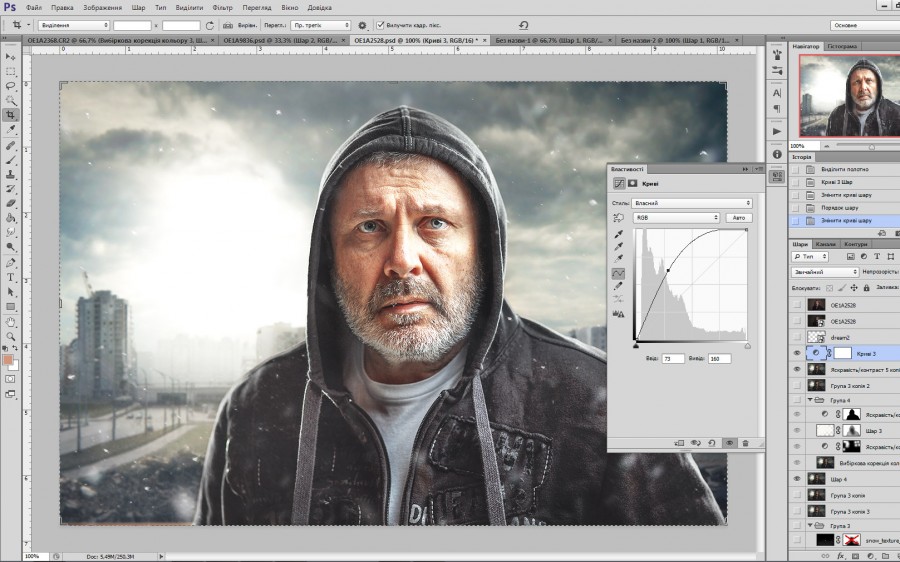Choose the pencil draw-curve tool in Curves

619,286
